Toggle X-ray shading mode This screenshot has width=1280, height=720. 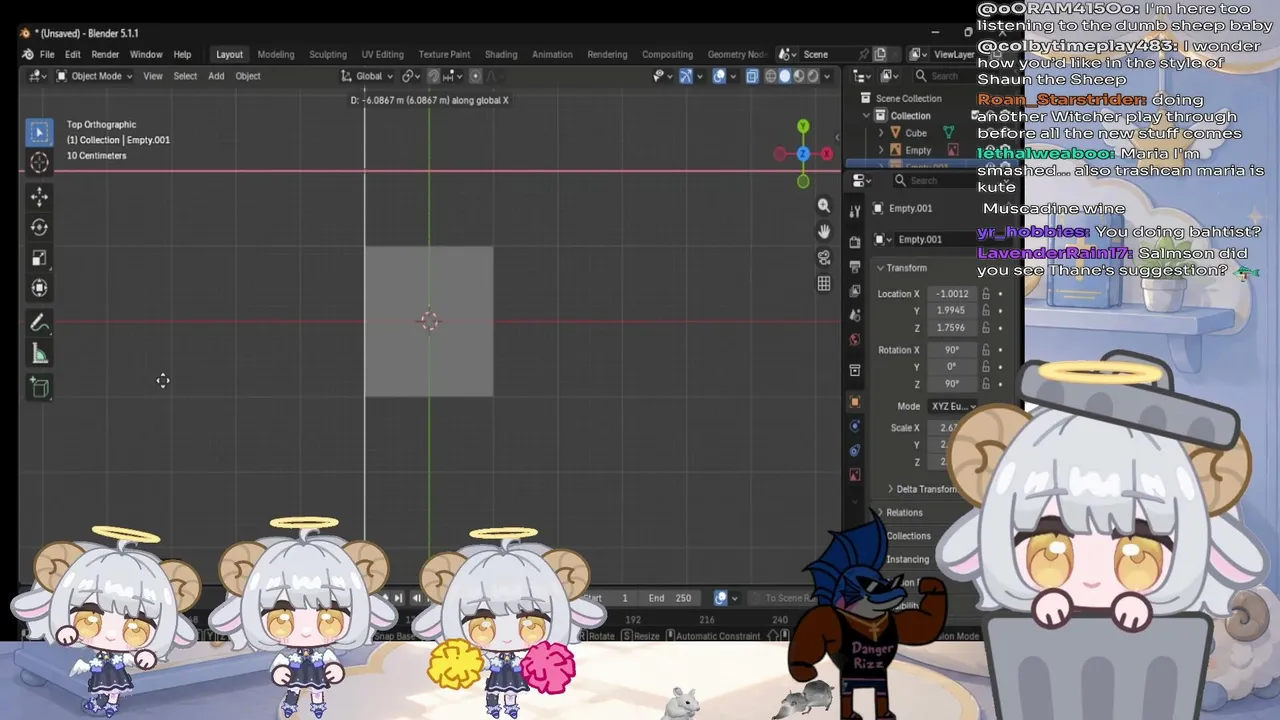pos(752,76)
